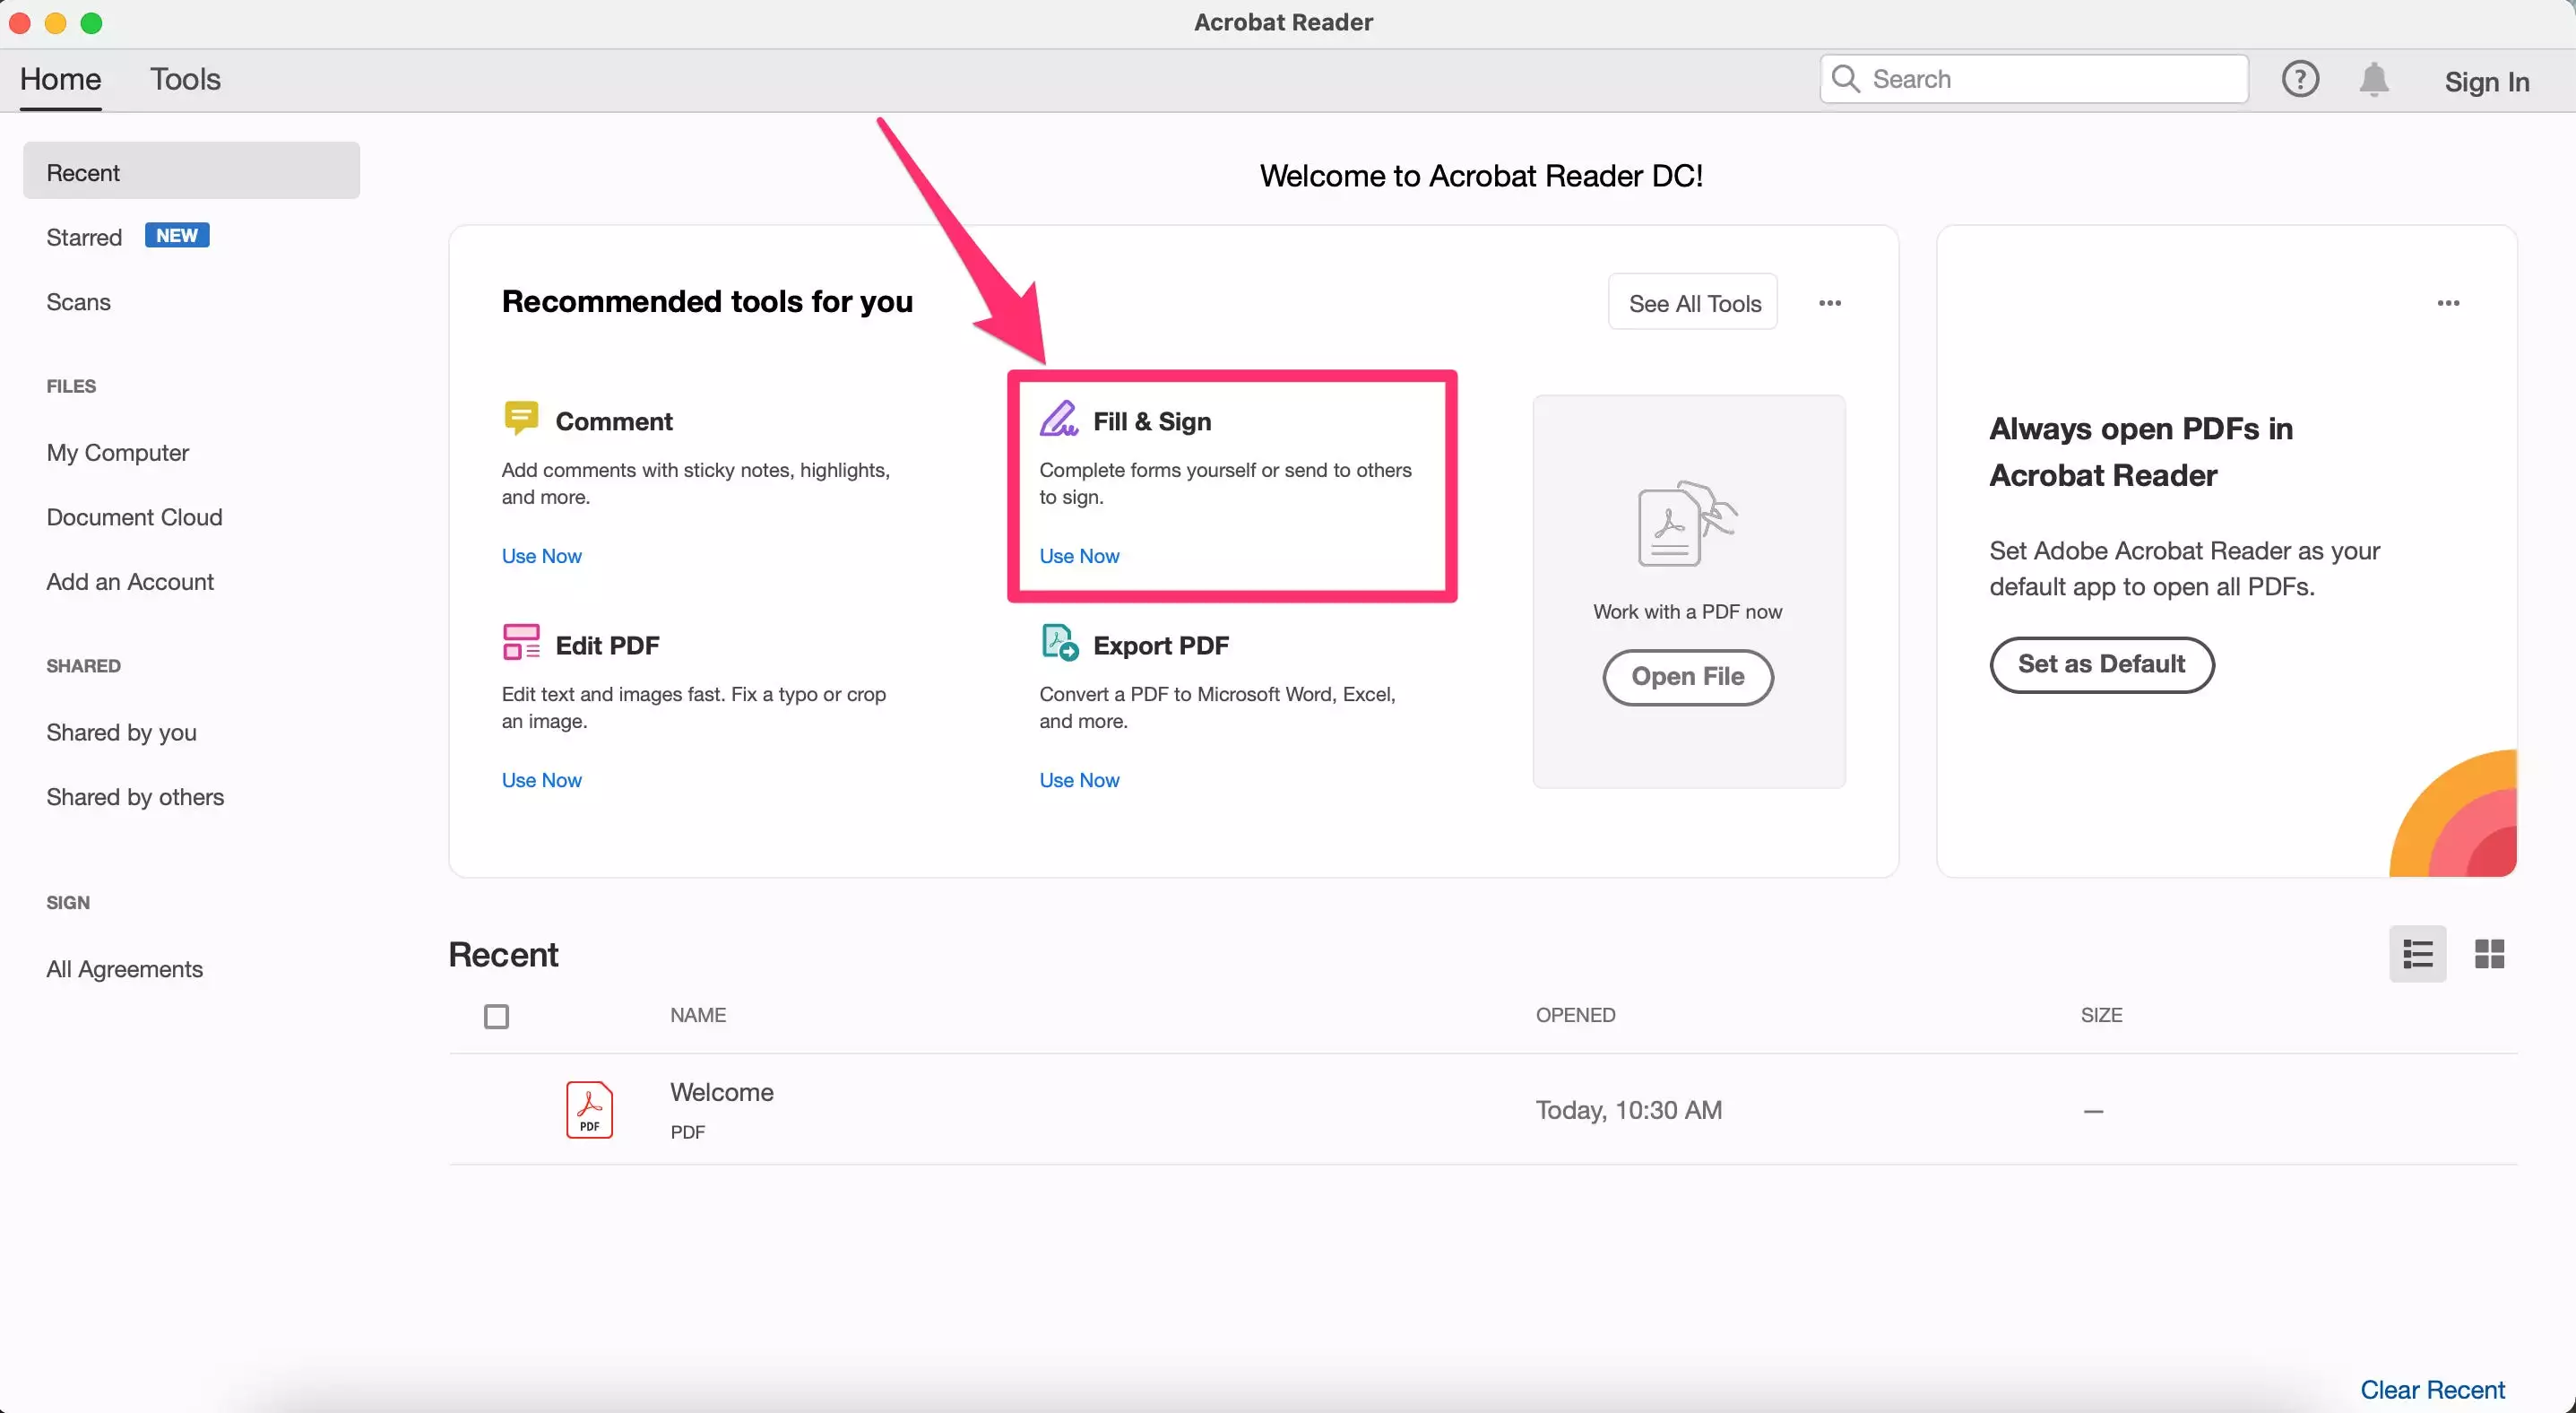The image size is (2576, 1413).
Task: Open Starred in the sidebar
Action: coord(84,237)
